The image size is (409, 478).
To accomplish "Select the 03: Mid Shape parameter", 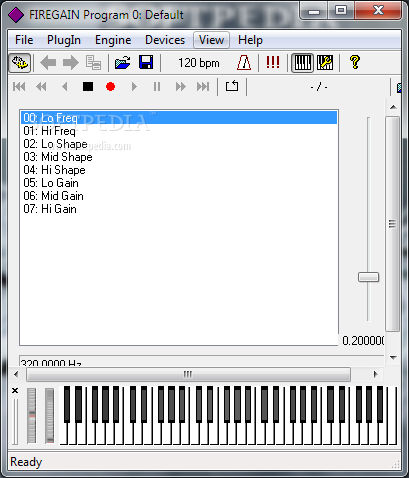I will (x=179, y=157).
